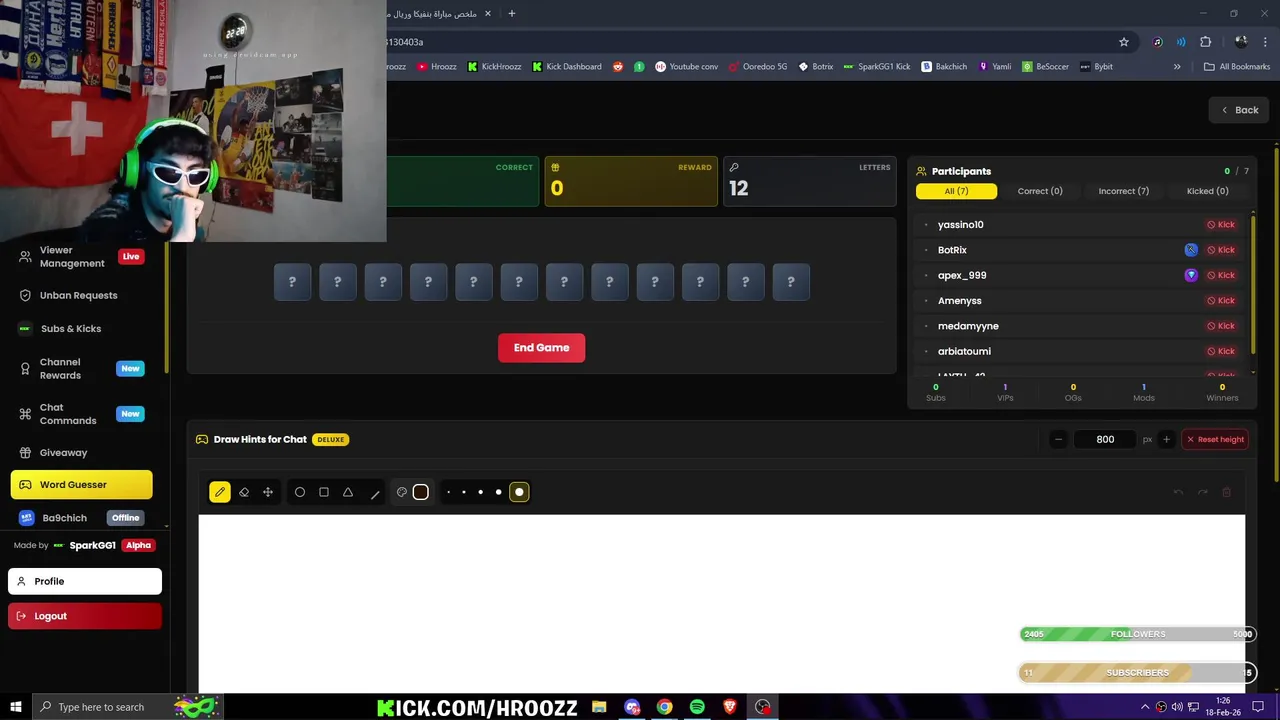Image resolution: width=1280 pixels, height=720 pixels.
Task: Kick participant yassino10
Action: tap(1221, 225)
